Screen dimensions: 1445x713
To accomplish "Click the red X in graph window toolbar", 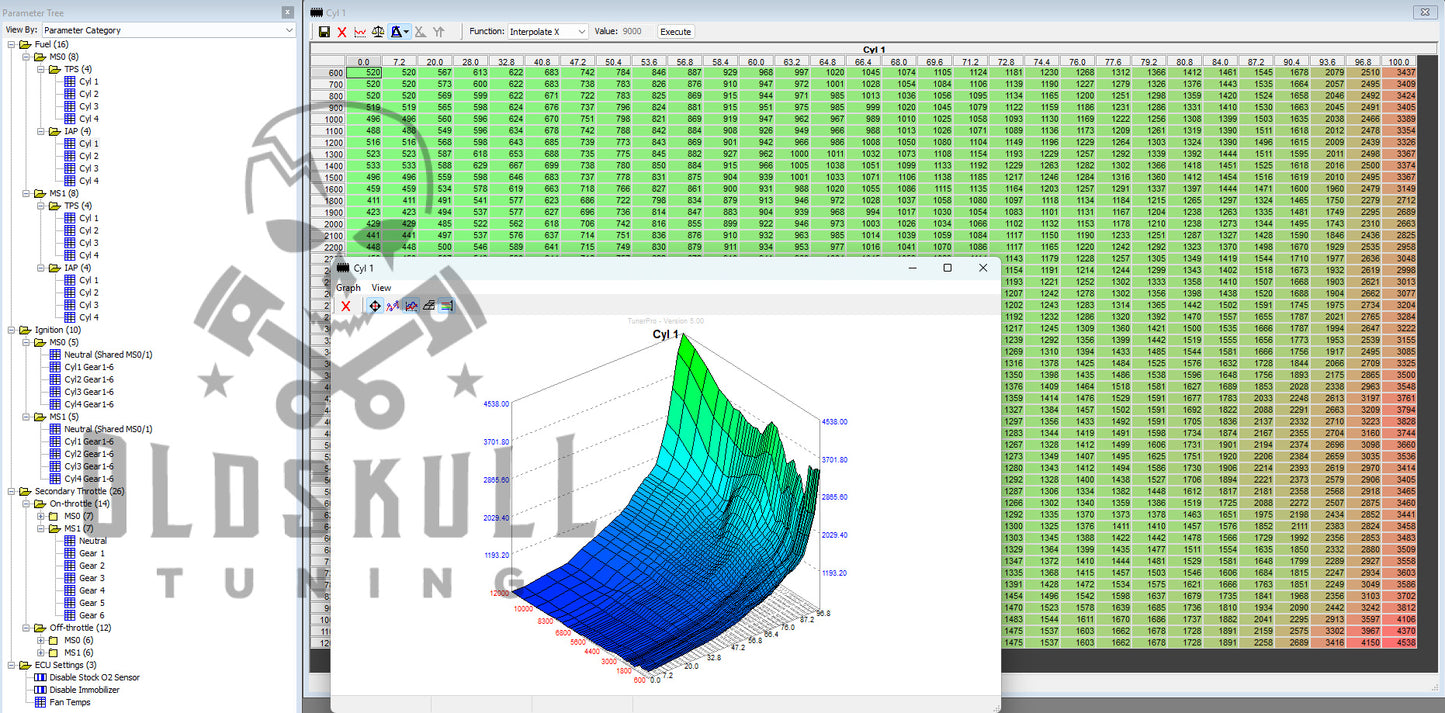I will [345, 306].
